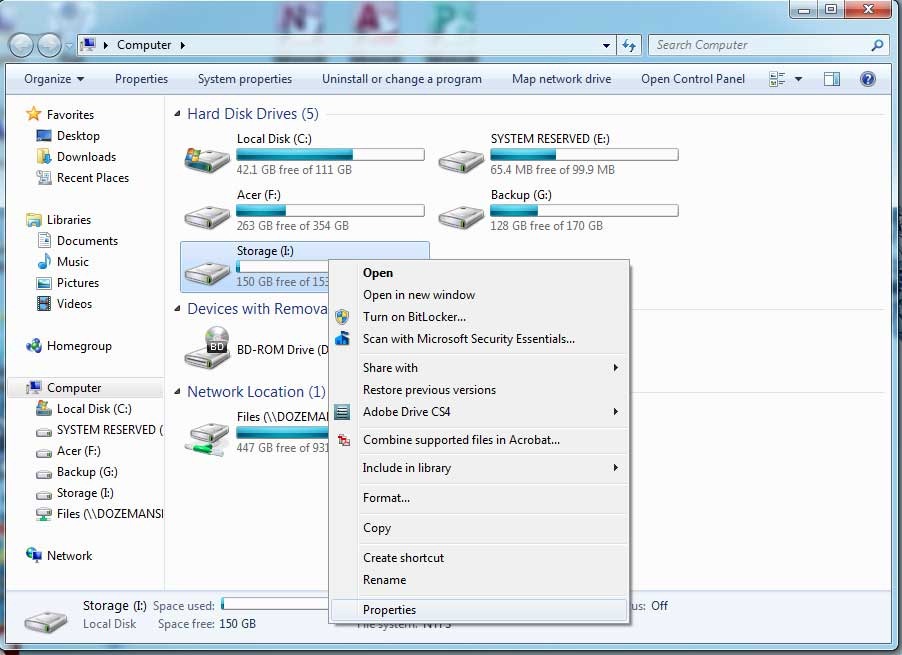The width and height of the screenshot is (902, 655).
Task: Expand the Include in library submenu
Action: click(616, 468)
